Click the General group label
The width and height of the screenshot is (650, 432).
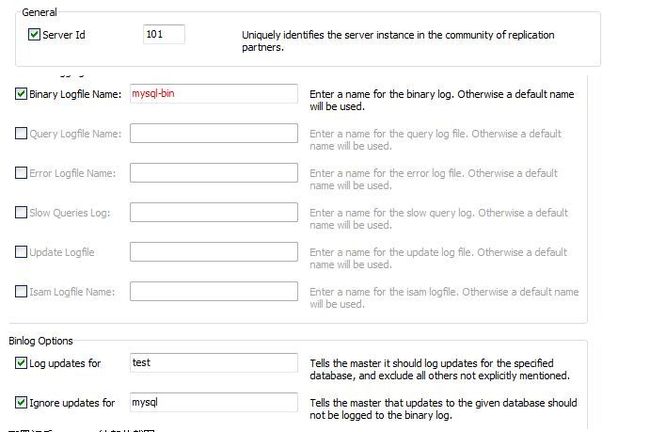pos(39,12)
